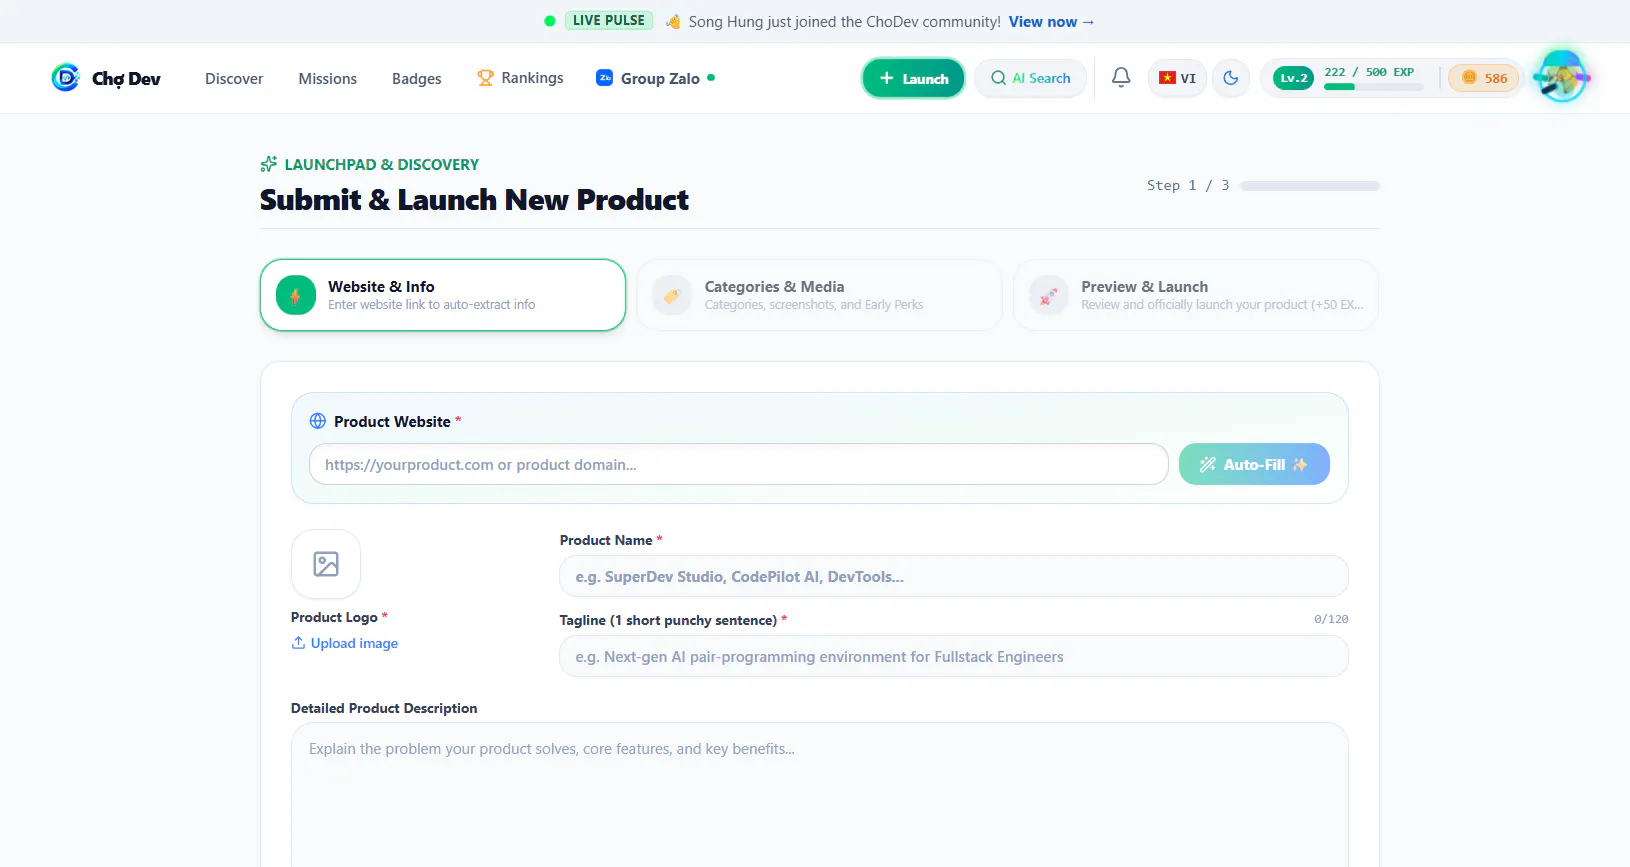Click the 586 coins balance badge
This screenshot has width=1630, height=867.
(1484, 78)
